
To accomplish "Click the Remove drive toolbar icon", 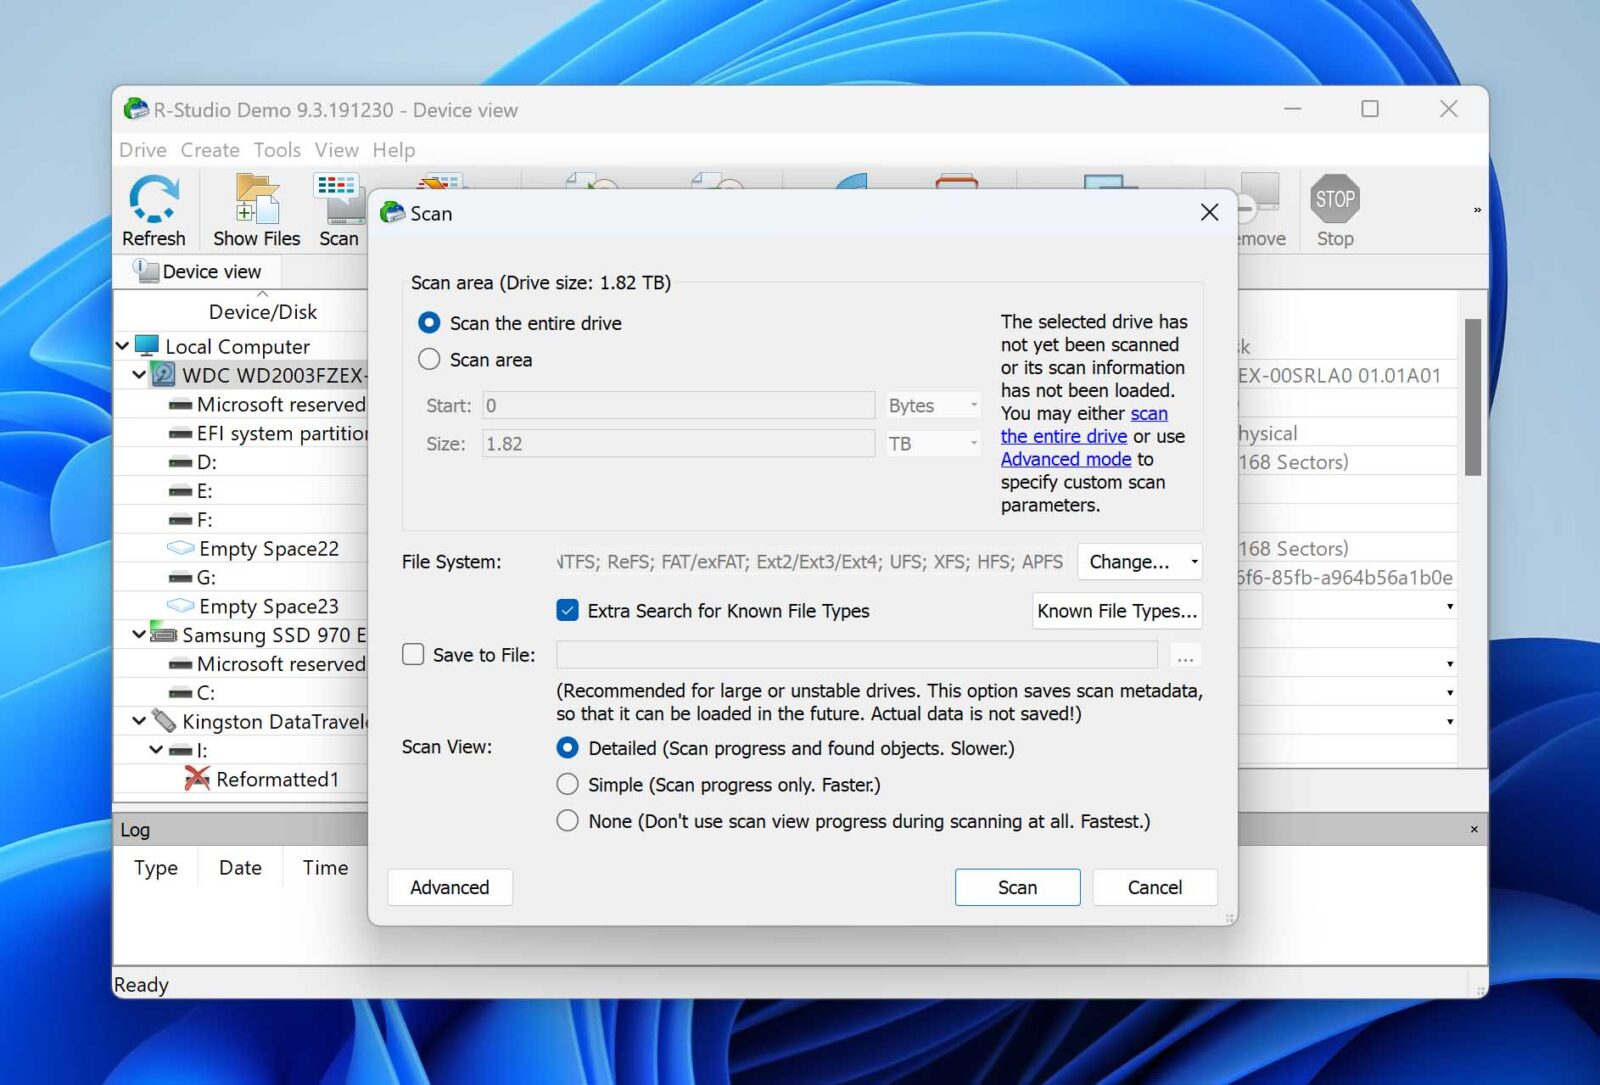I will [1258, 207].
